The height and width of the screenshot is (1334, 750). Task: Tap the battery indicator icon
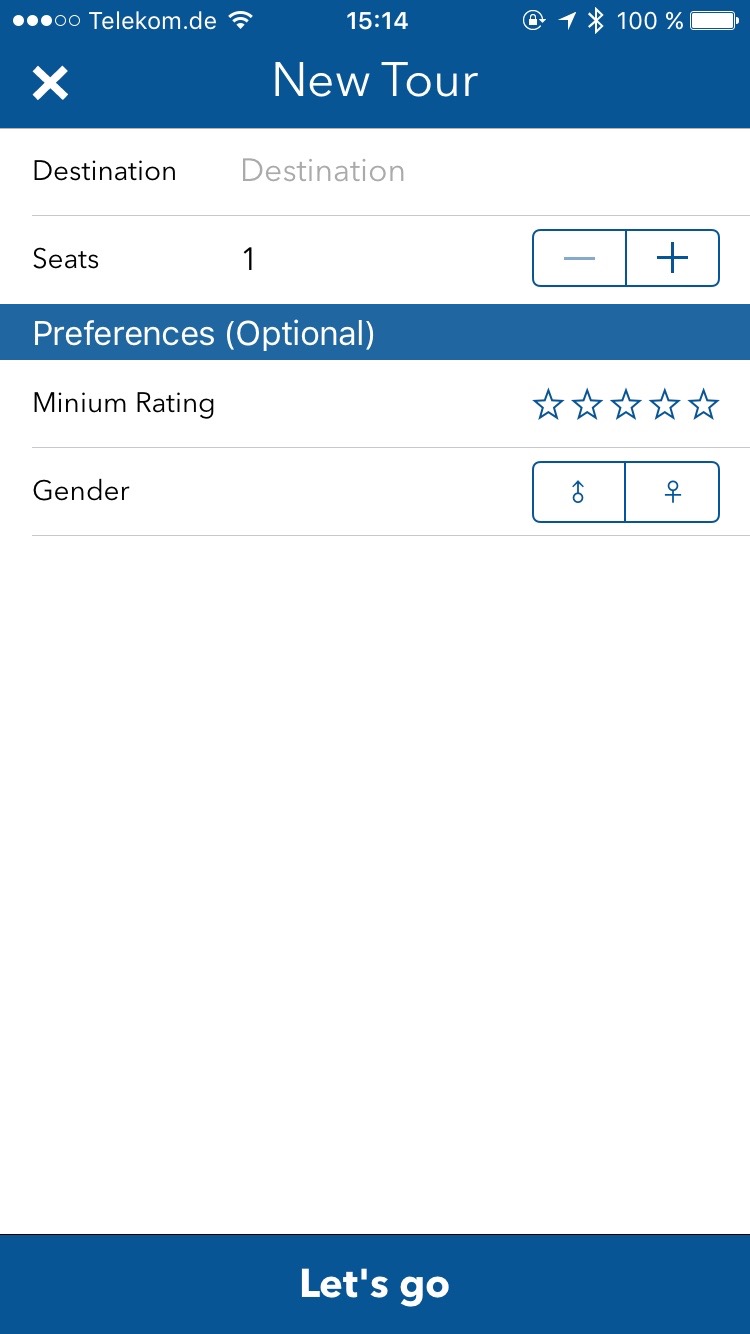714,20
